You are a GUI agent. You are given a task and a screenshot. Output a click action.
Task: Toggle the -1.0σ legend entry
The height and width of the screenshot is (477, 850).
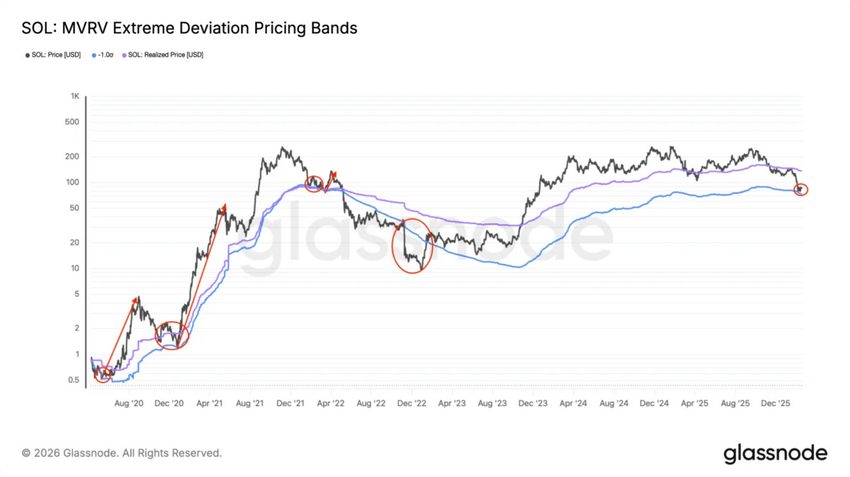pyautogui.click(x=103, y=55)
